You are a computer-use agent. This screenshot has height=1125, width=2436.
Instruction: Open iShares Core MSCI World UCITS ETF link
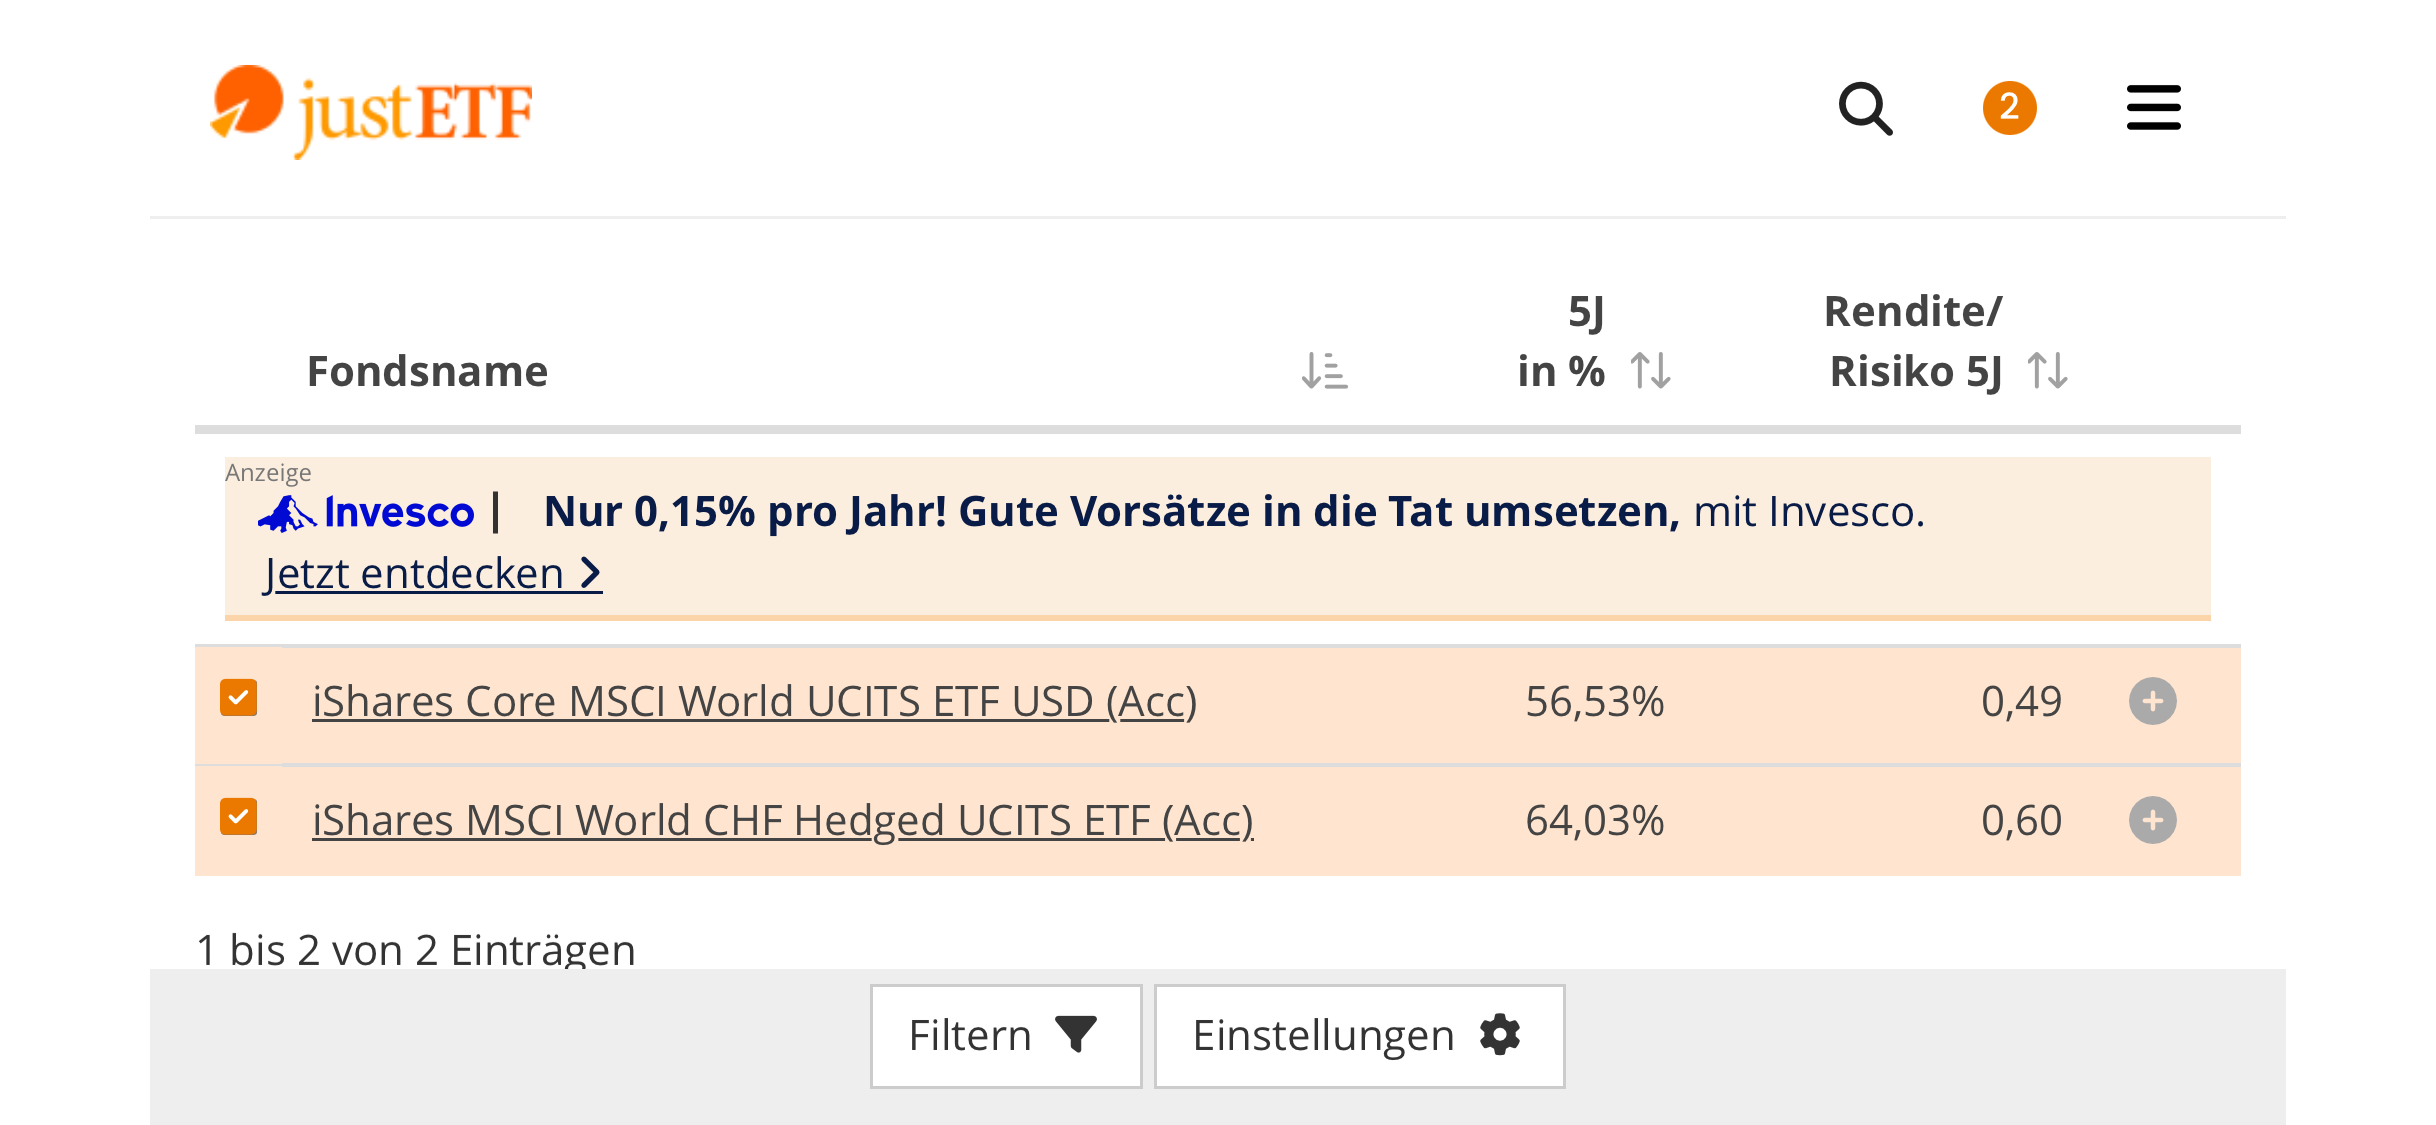click(754, 701)
